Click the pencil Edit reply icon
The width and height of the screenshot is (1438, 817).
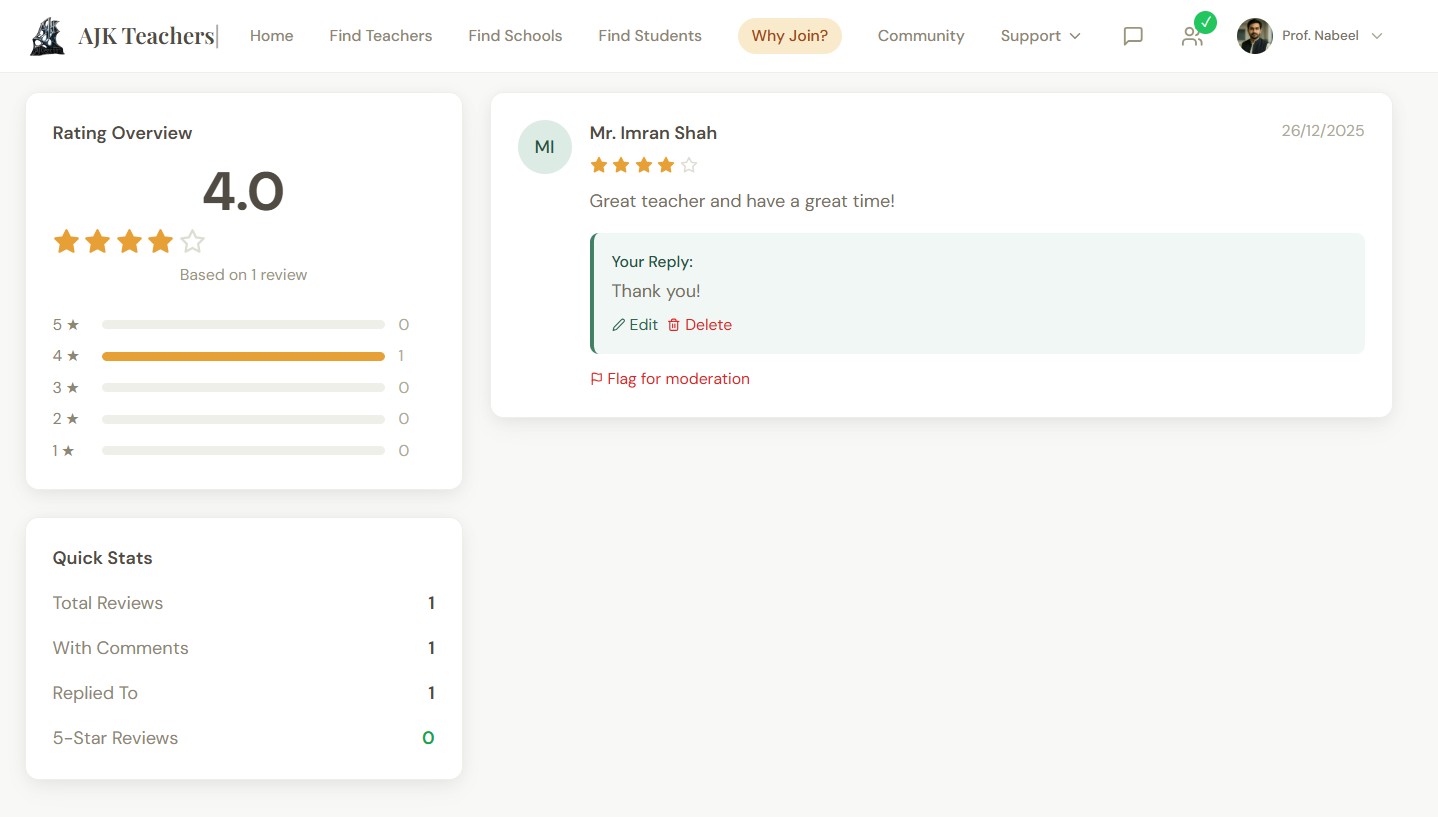(x=619, y=325)
